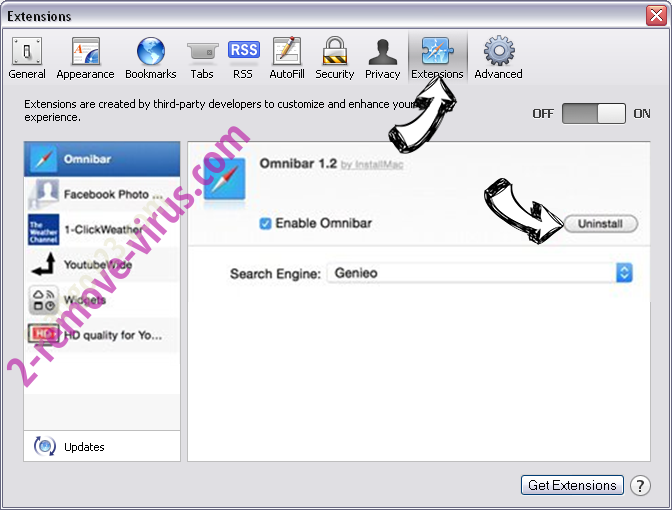Select Omnibar extension in list
This screenshot has width=672, height=510.
(x=102, y=159)
